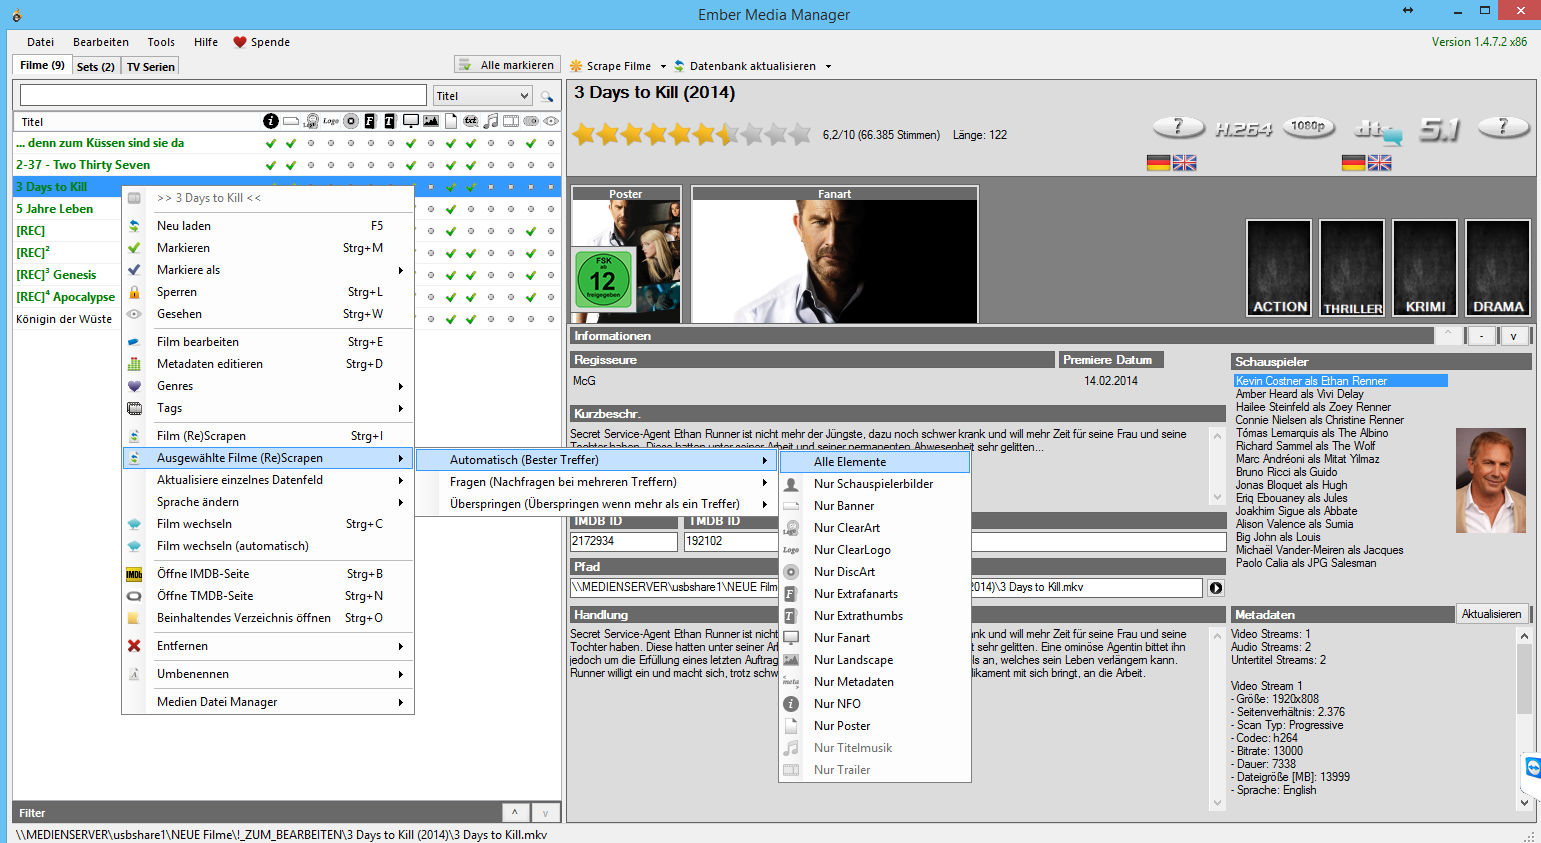Click the theme music note column header icon
This screenshot has height=843, width=1541.
coord(491,121)
